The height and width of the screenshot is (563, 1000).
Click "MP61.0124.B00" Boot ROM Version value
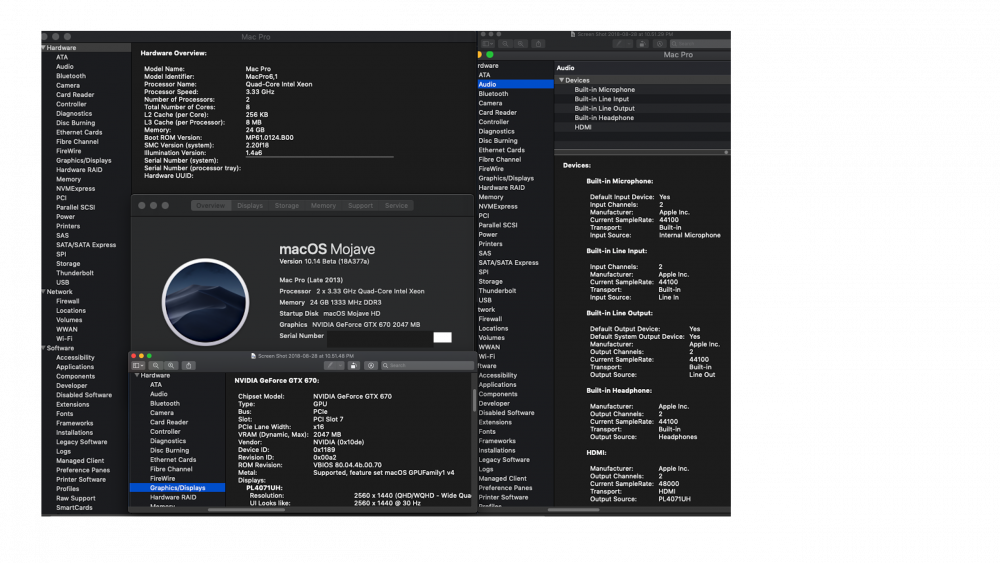(269, 138)
